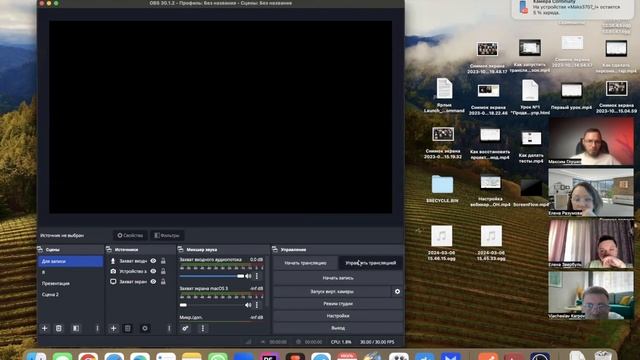Select the 2024-03-06 15.46.15.ogg audio file
The width and height of the screenshot is (640, 360).
pyautogui.click(x=442, y=243)
